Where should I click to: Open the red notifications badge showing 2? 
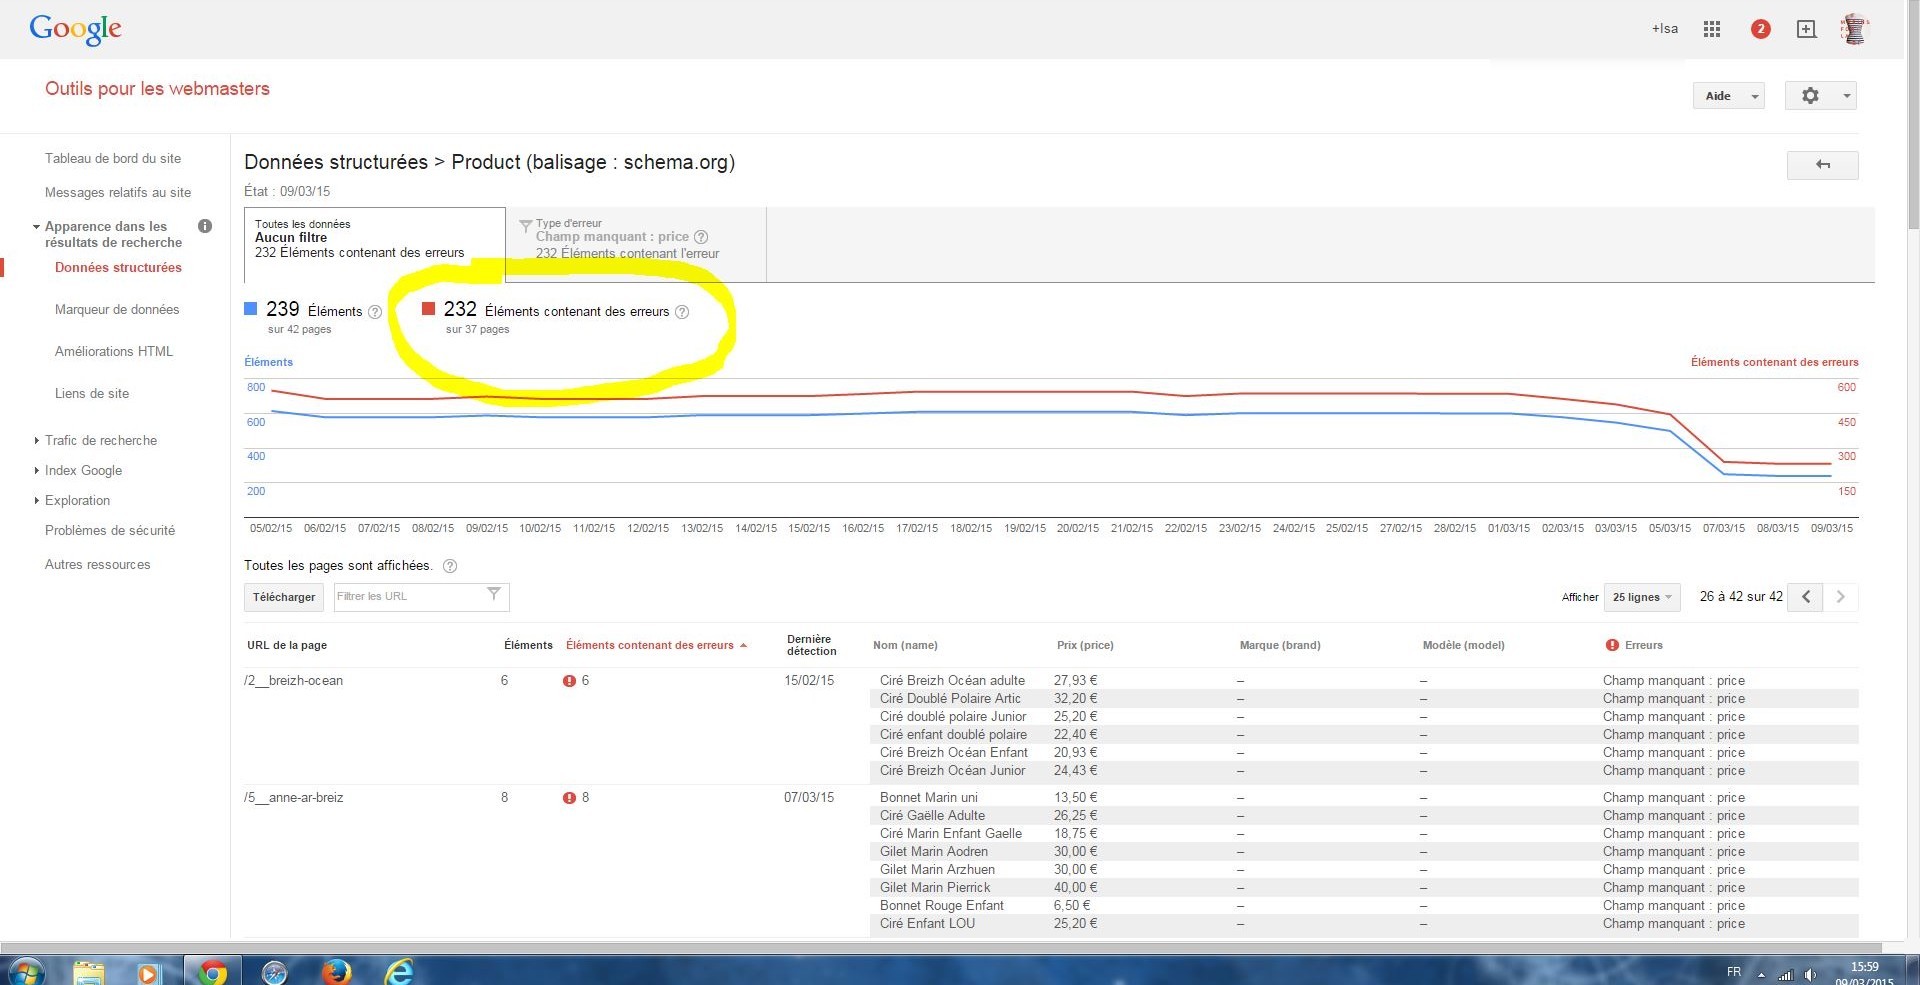[x=1761, y=29]
